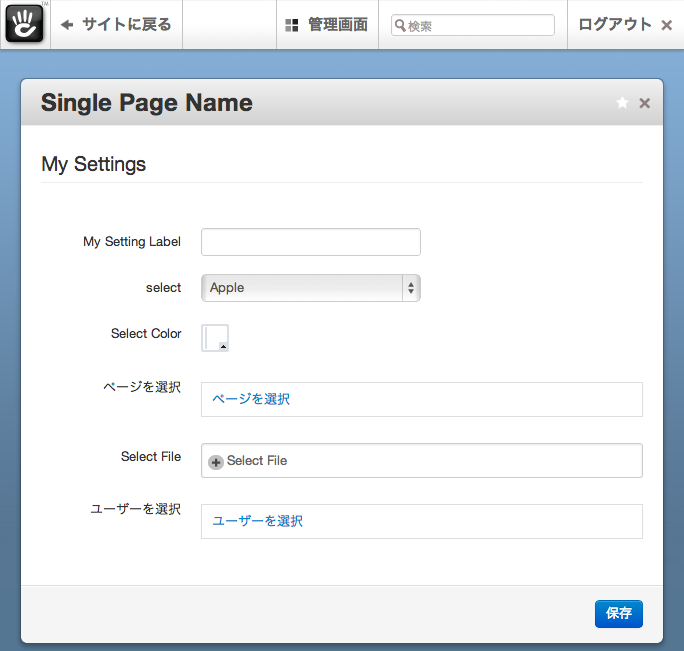The width and height of the screenshot is (684, 651).
Task: Focus the My Setting Label text field
Action: 310,242
